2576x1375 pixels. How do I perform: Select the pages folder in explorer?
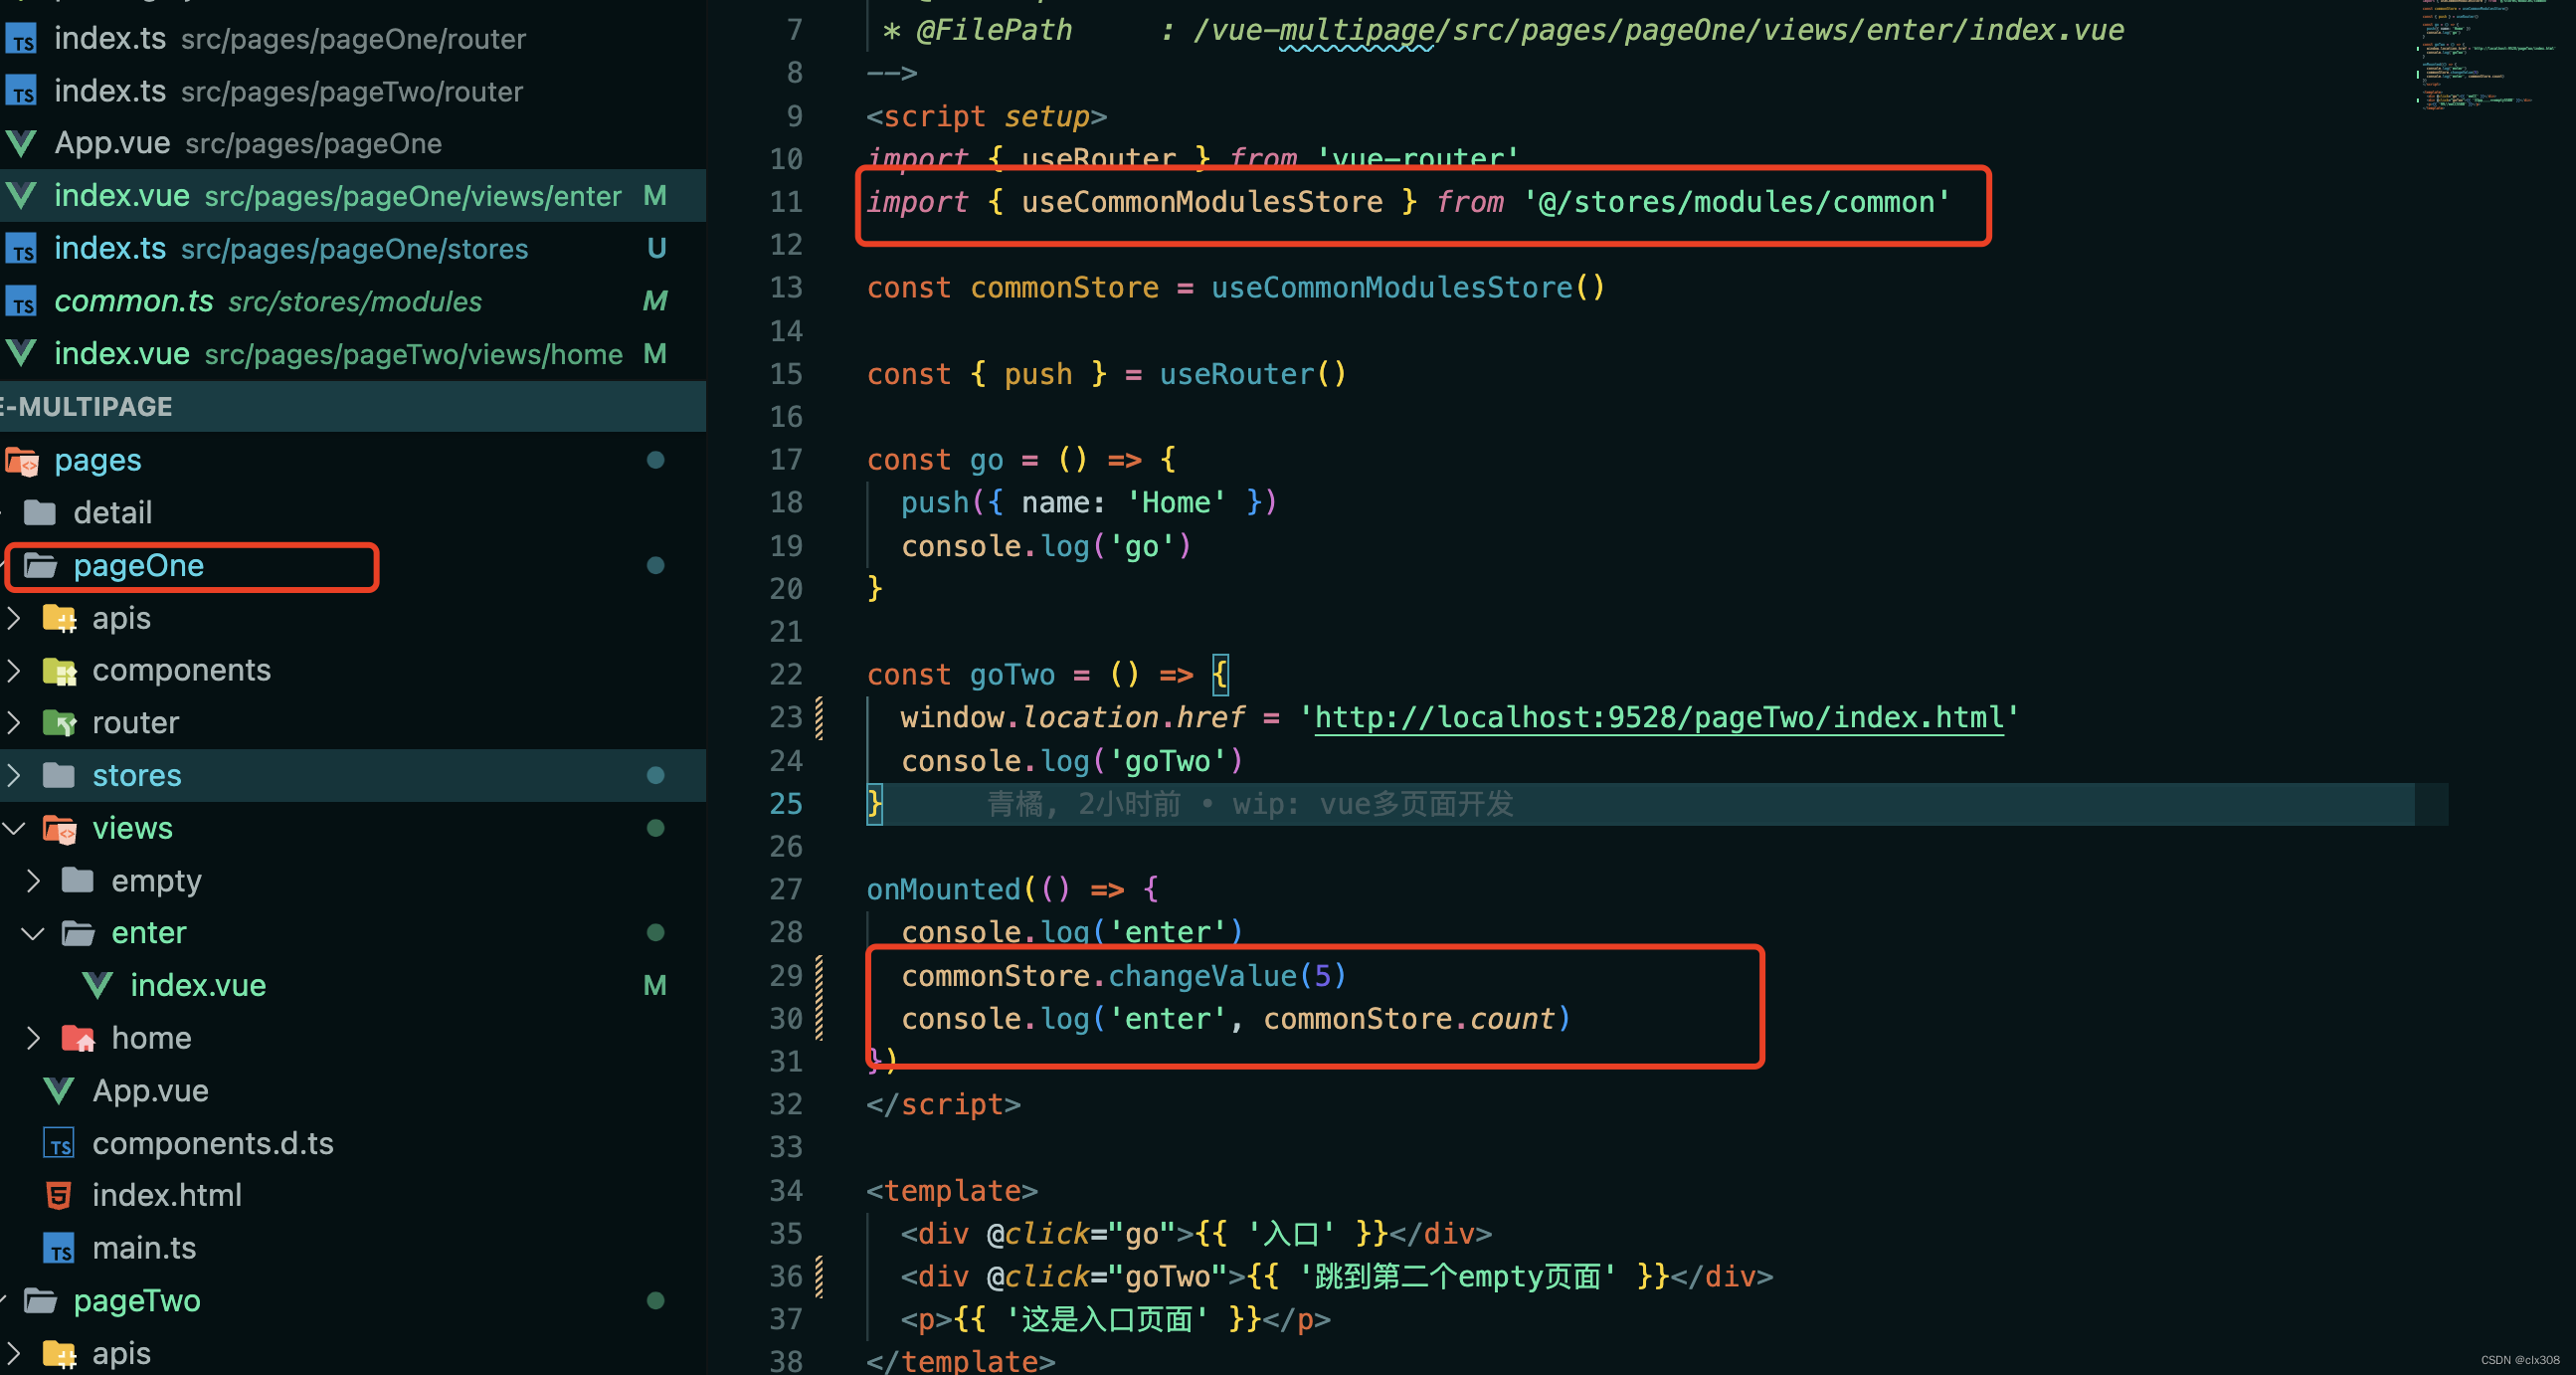(352, 460)
